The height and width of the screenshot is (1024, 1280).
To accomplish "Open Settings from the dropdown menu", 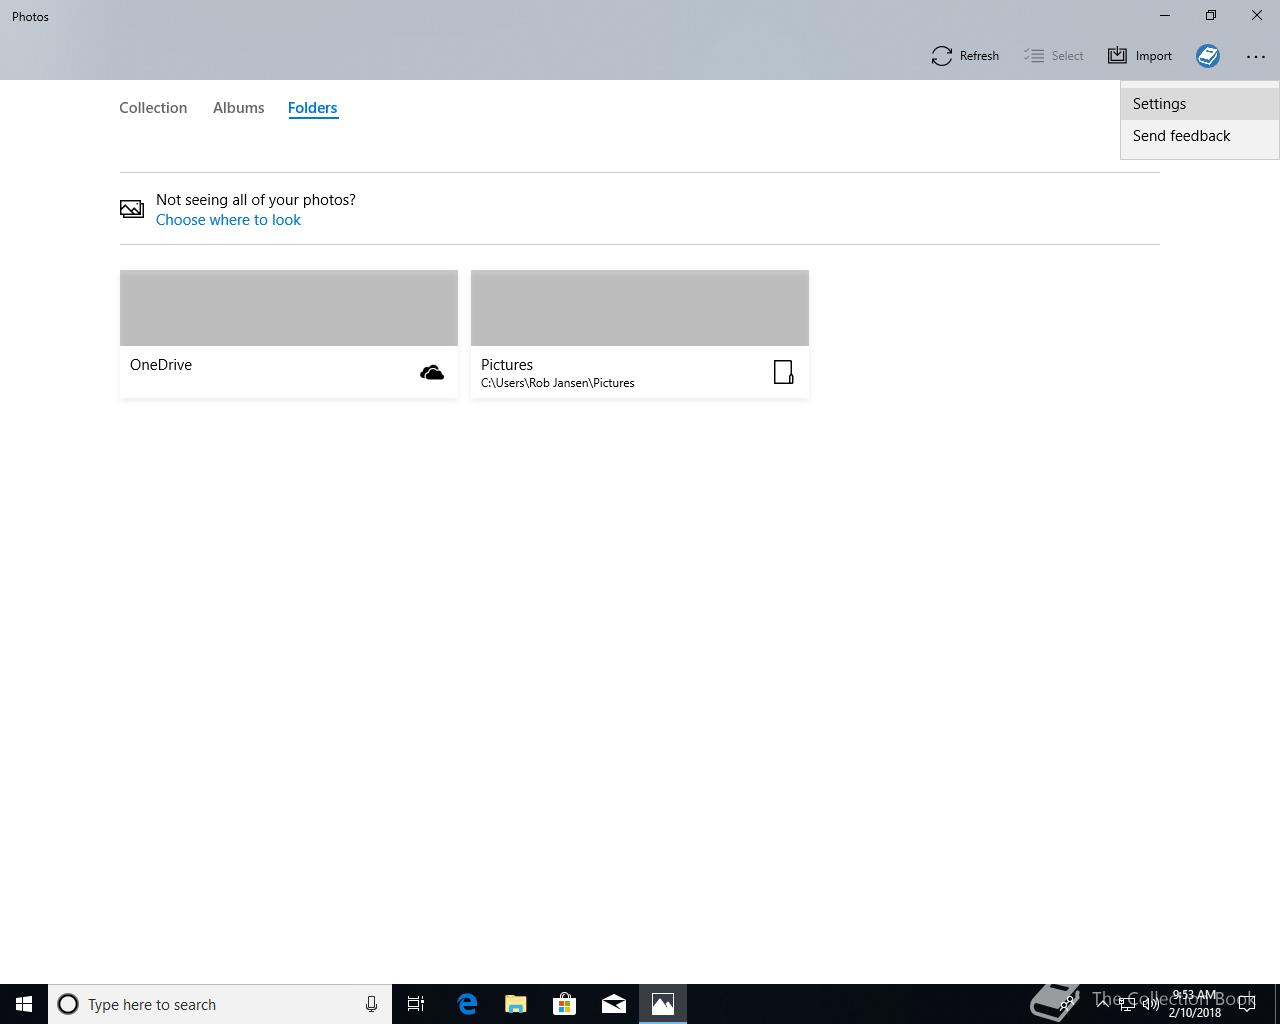I will [1200, 104].
